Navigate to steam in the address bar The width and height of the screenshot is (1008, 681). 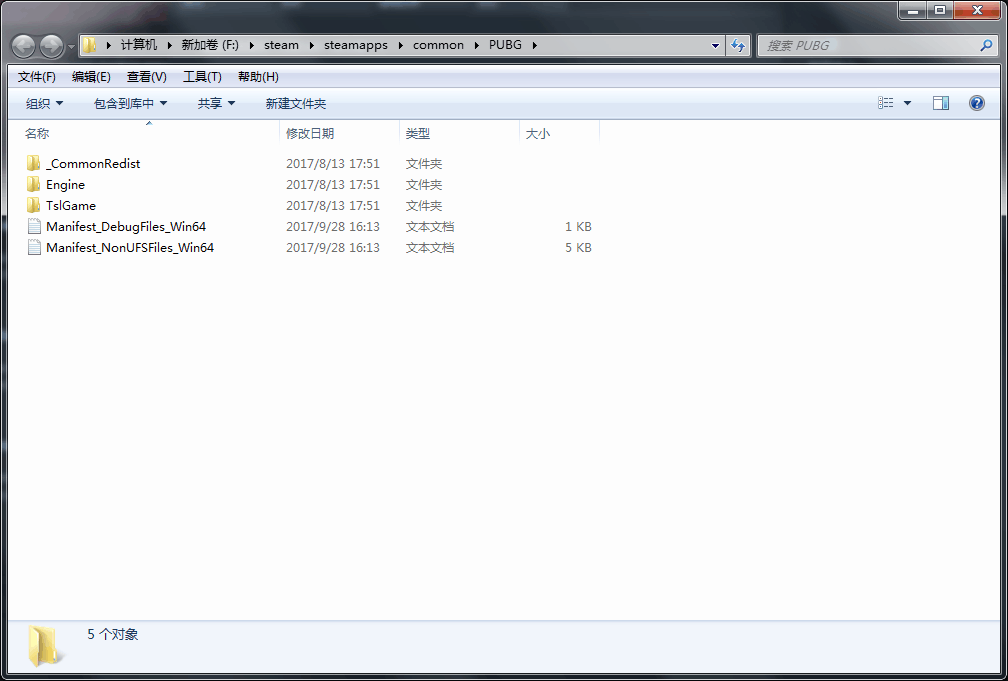[282, 45]
